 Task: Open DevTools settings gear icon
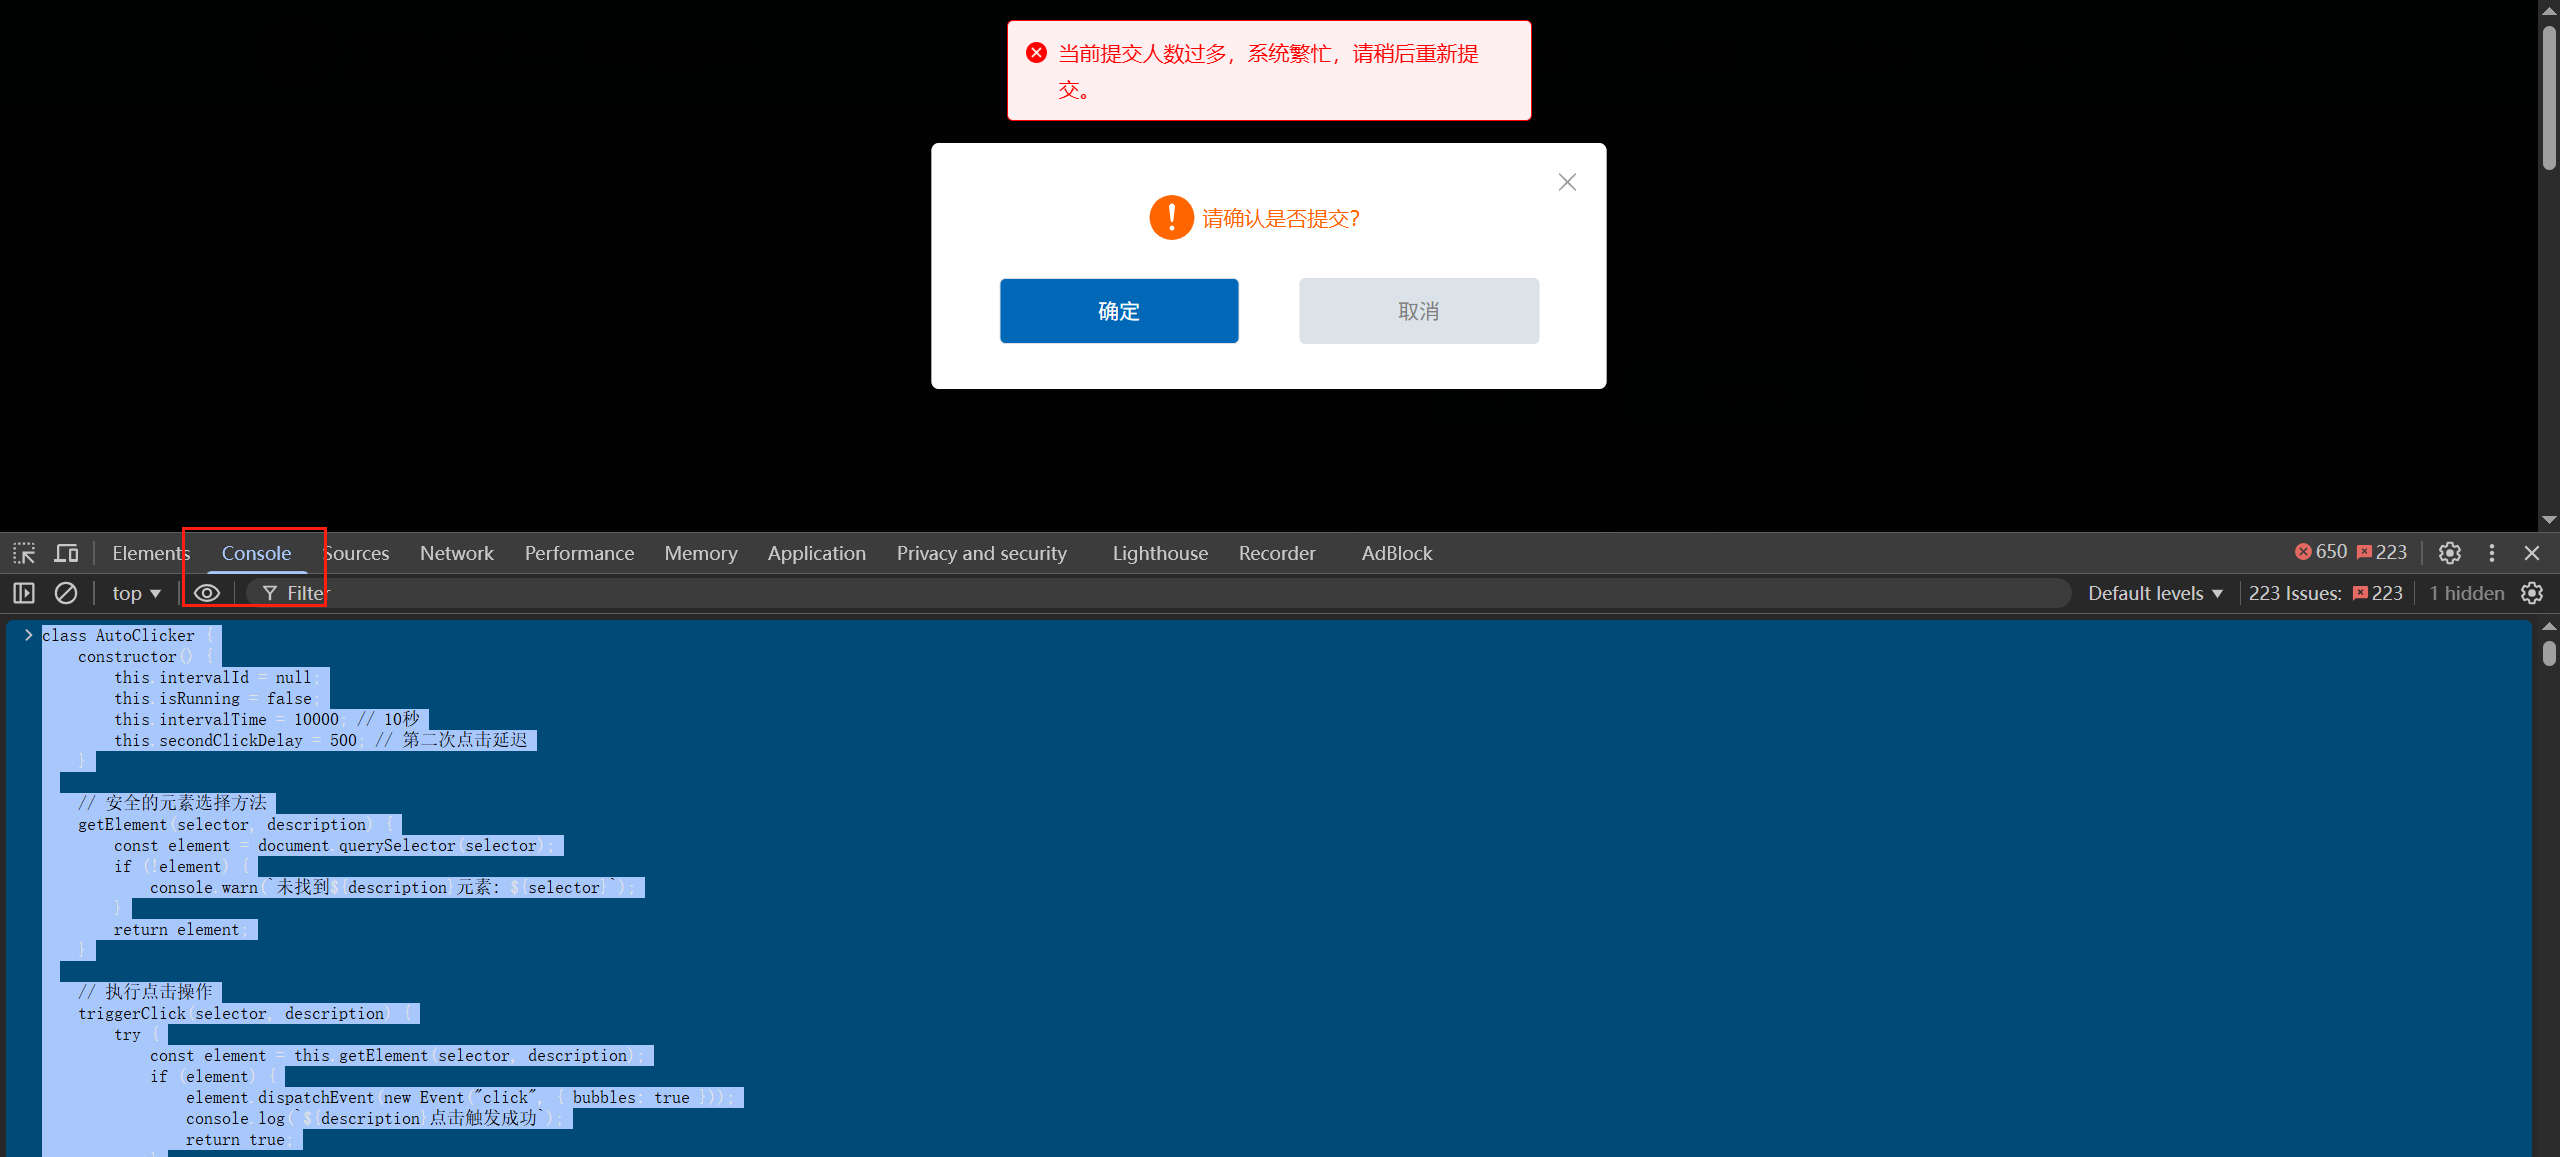click(x=2449, y=553)
